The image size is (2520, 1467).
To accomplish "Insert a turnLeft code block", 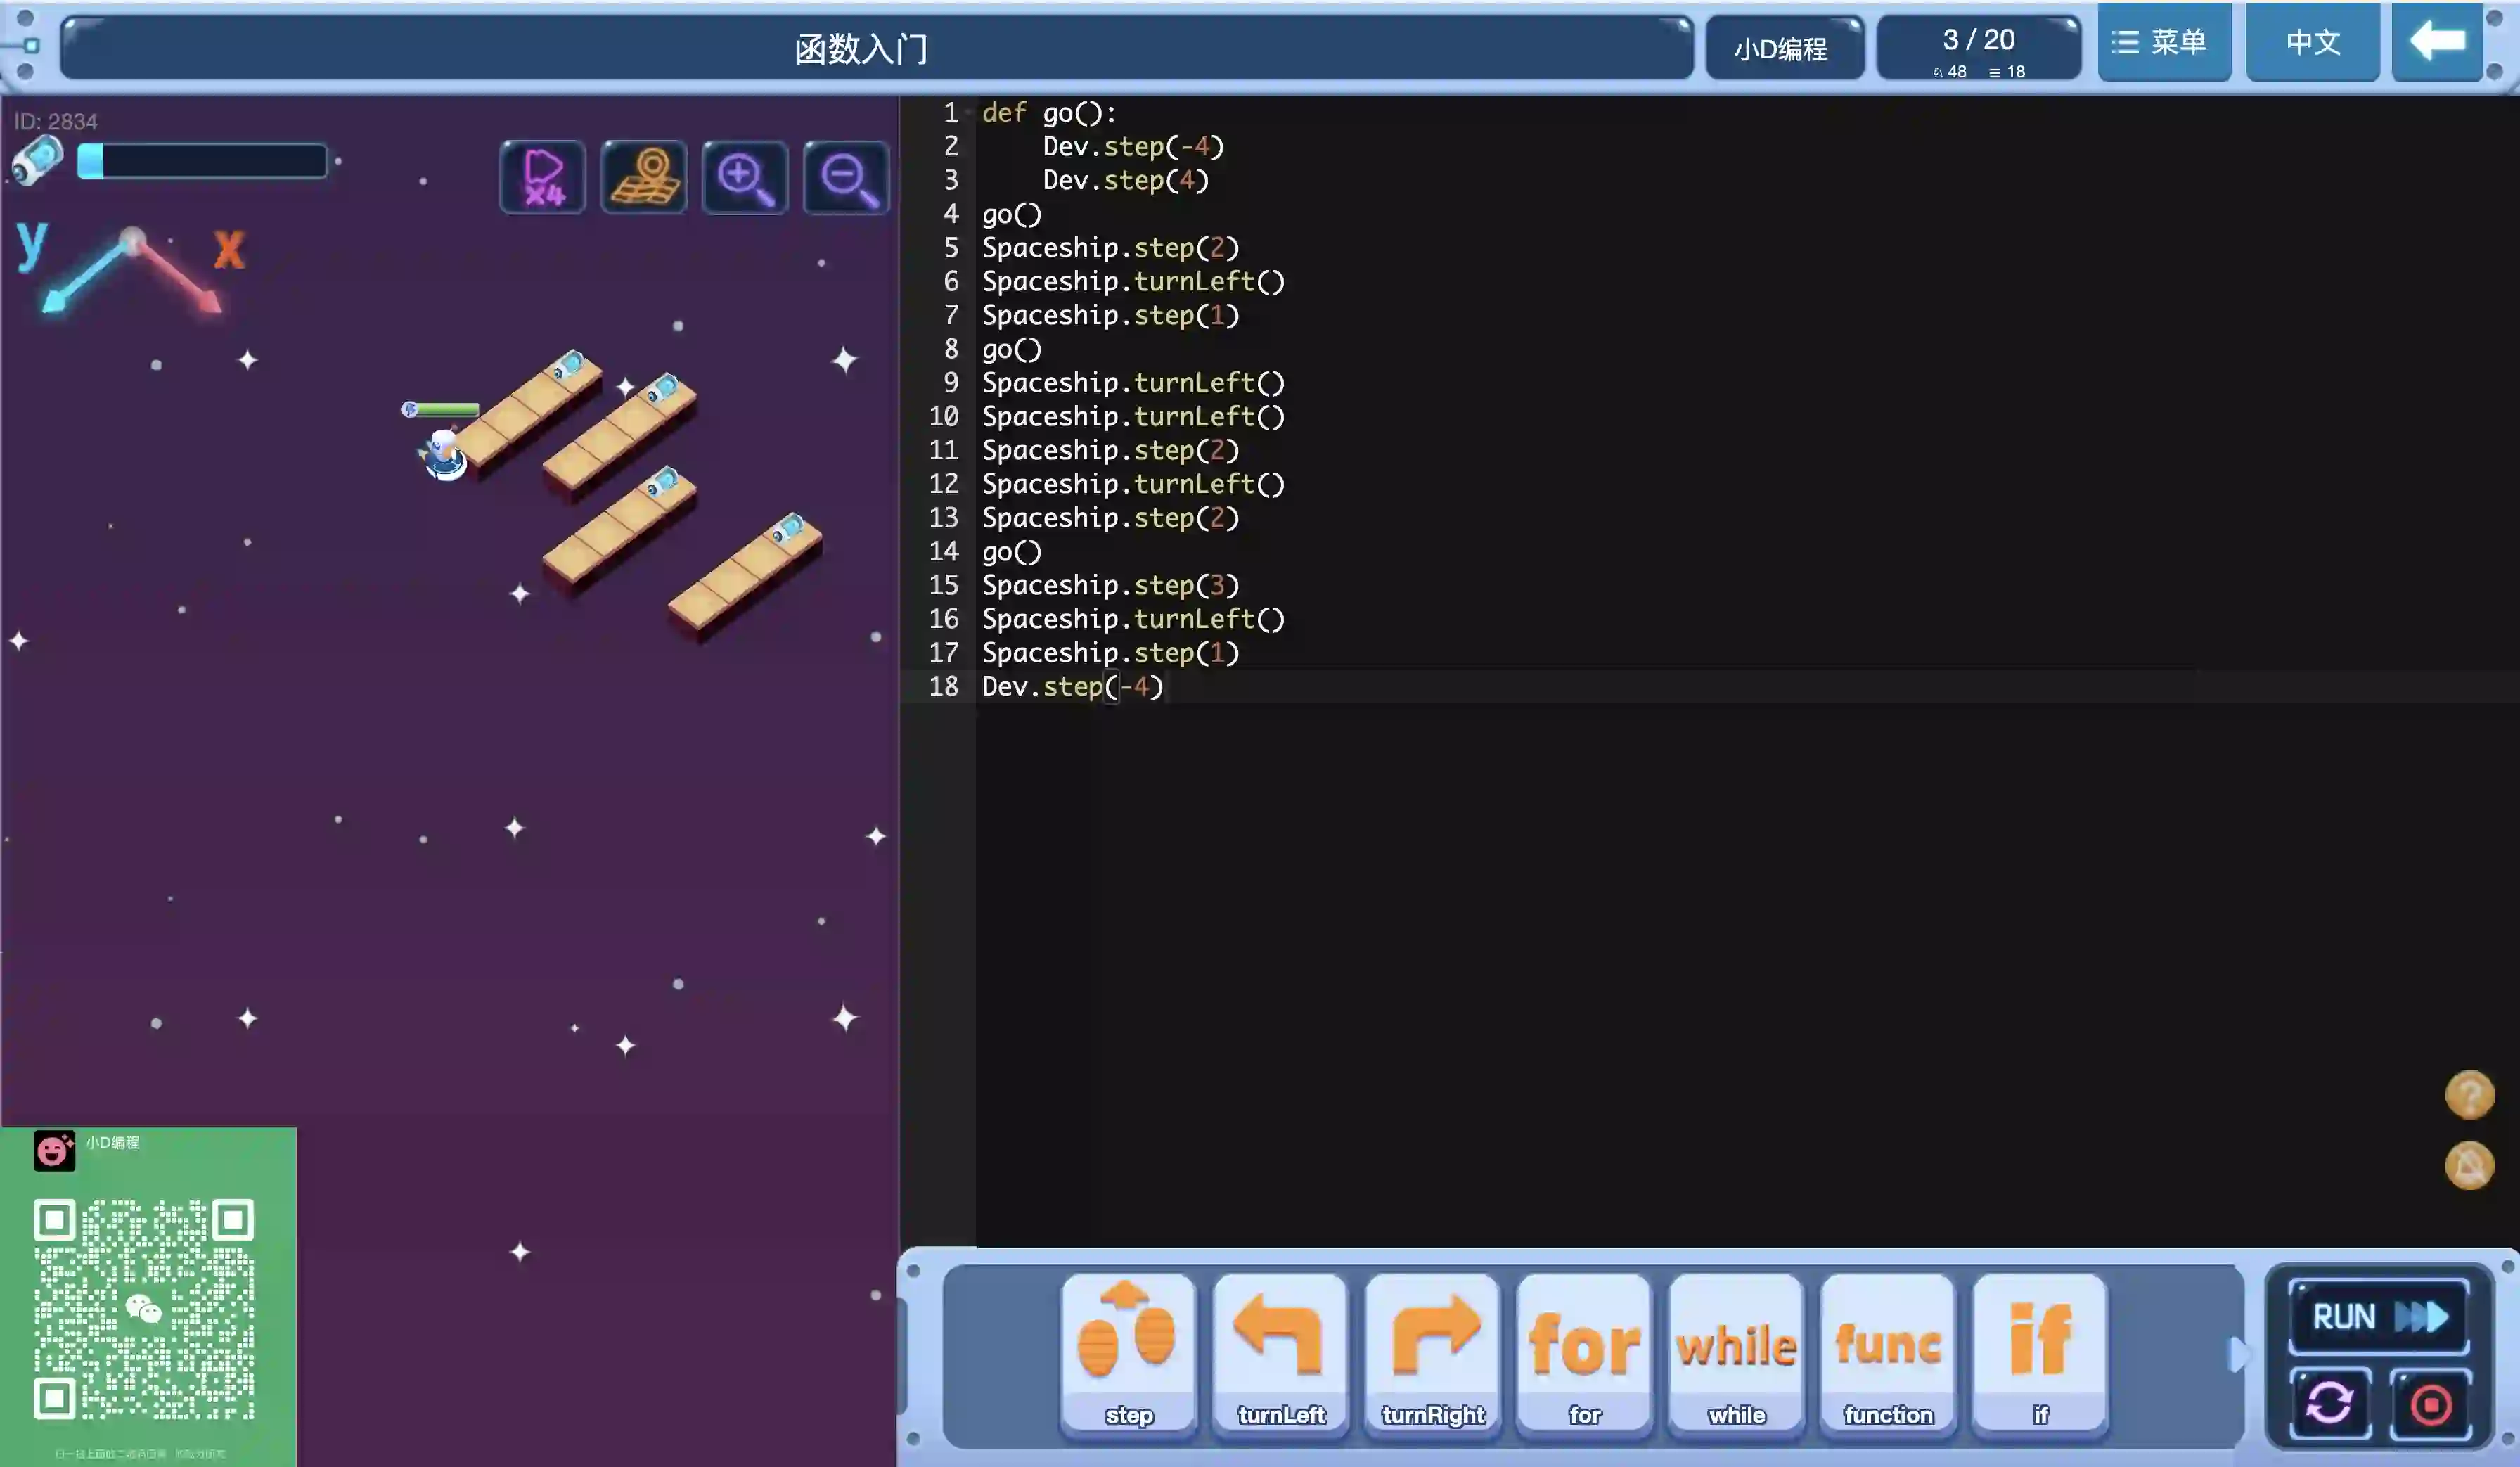I will [1280, 1352].
